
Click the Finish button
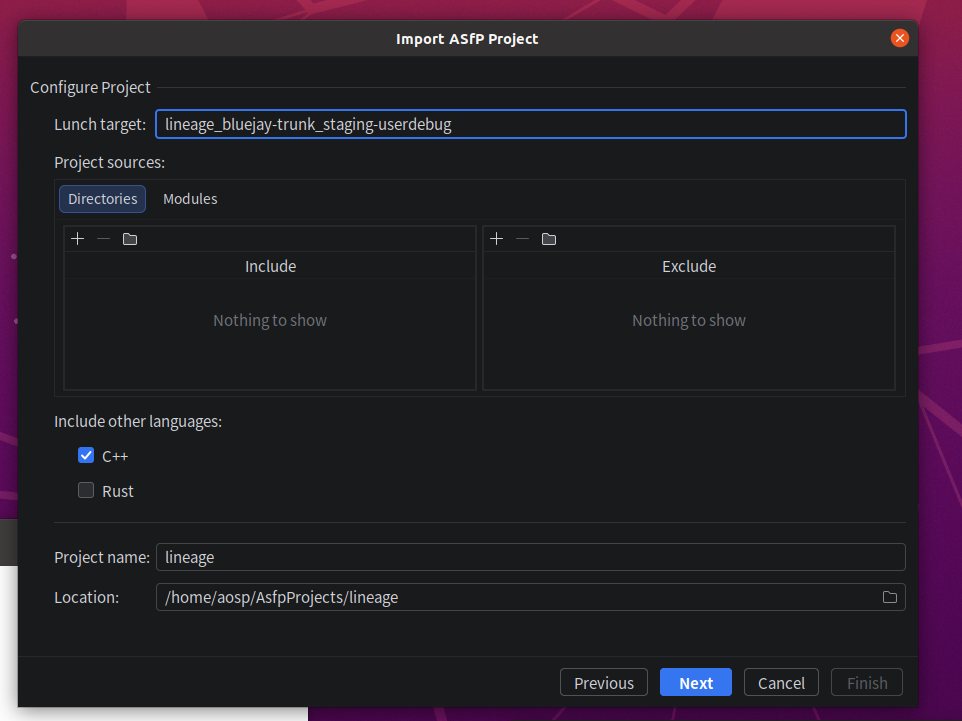[x=867, y=682]
